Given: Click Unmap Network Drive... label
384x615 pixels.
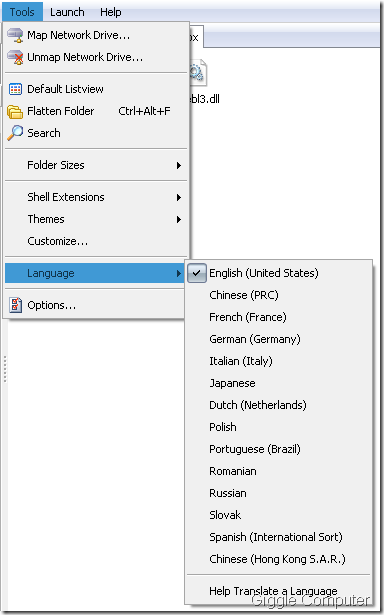Looking at the screenshot, I should (x=85, y=57).
